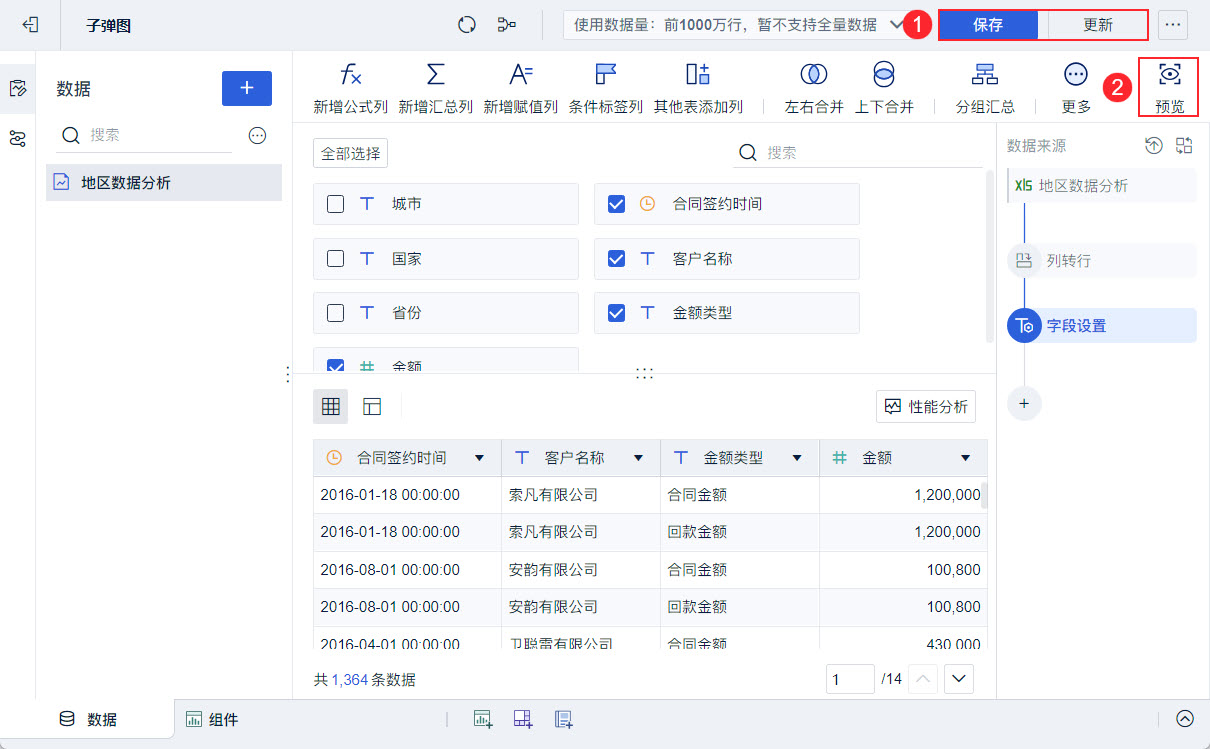Open the 条件标签列 flag tool

605,75
